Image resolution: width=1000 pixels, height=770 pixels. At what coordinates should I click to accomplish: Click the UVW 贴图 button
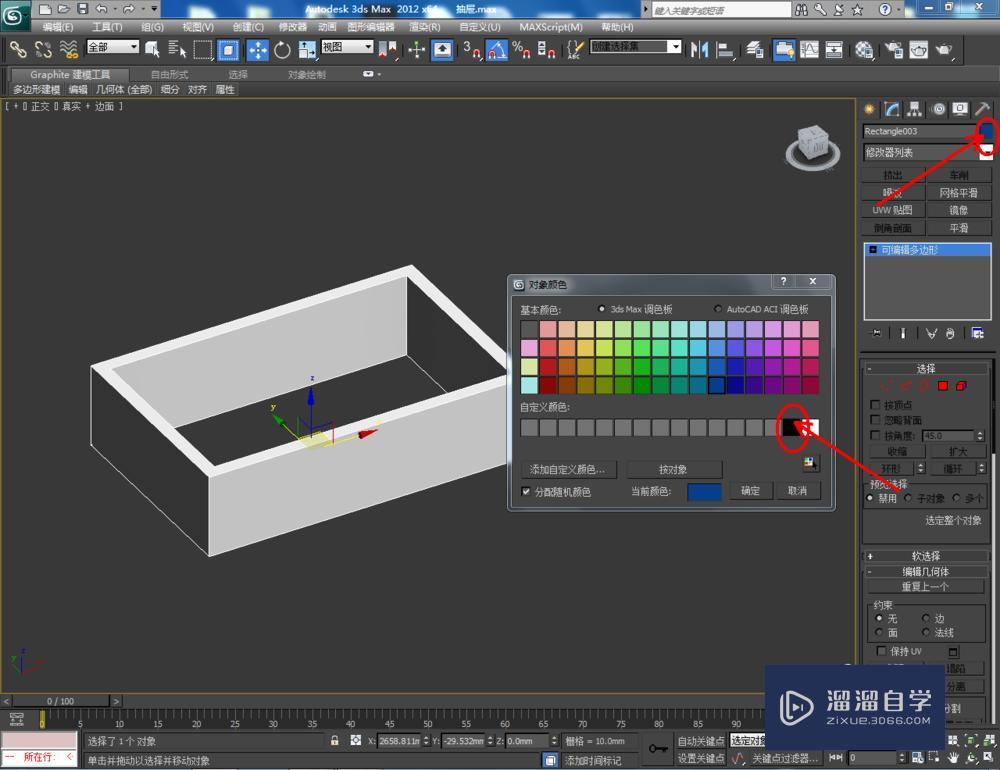[891, 210]
